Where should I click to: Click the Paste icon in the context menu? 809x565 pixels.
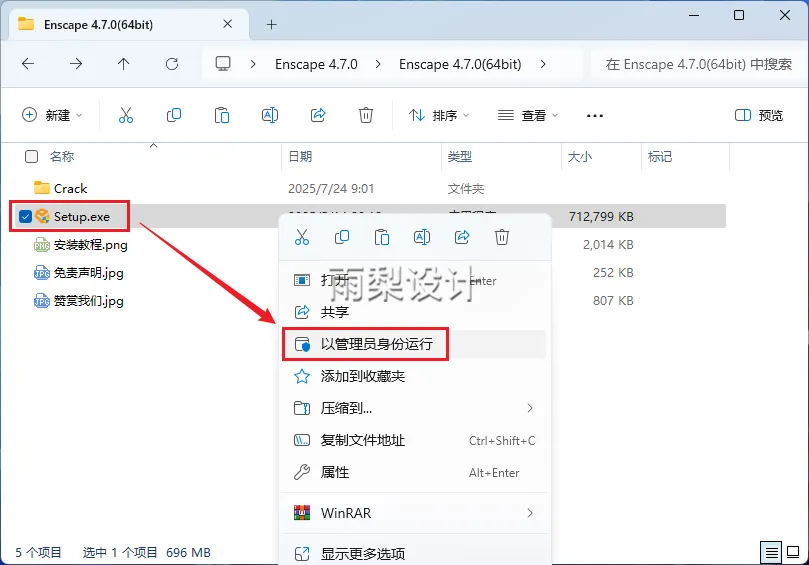tap(382, 237)
